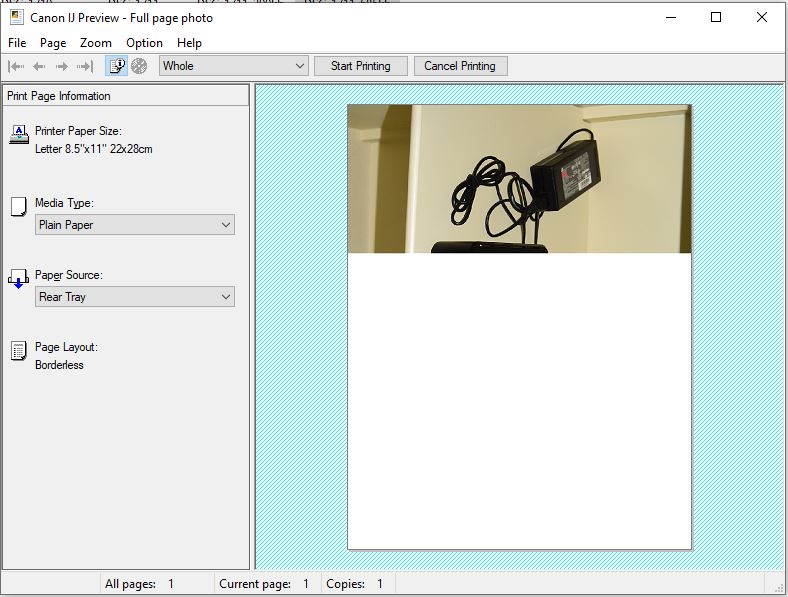The width and height of the screenshot is (788, 597).
Task: Click the Media Type paper icon
Action: coord(18,207)
